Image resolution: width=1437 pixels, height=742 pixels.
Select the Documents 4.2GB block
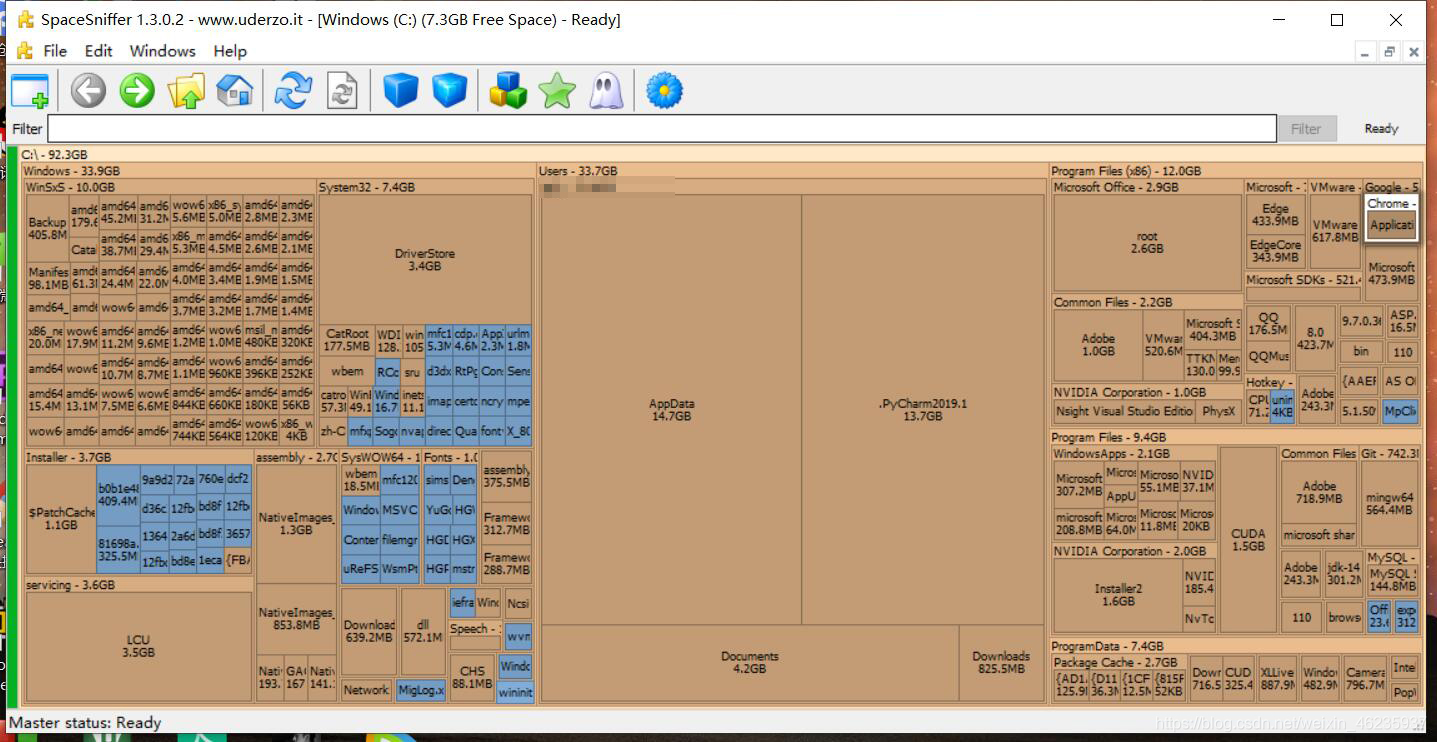(x=749, y=663)
